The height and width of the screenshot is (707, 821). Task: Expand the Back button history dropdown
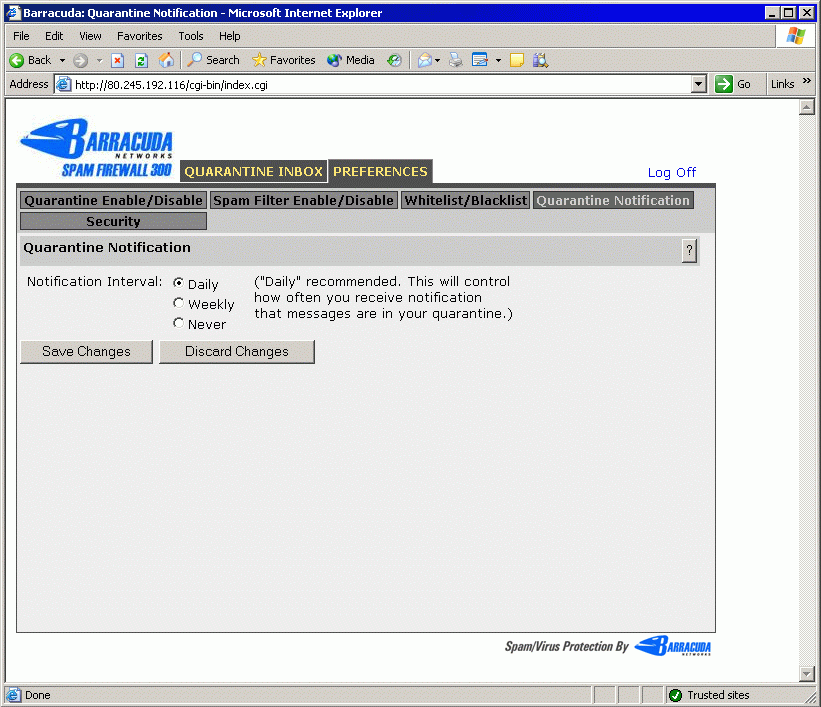click(62, 60)
